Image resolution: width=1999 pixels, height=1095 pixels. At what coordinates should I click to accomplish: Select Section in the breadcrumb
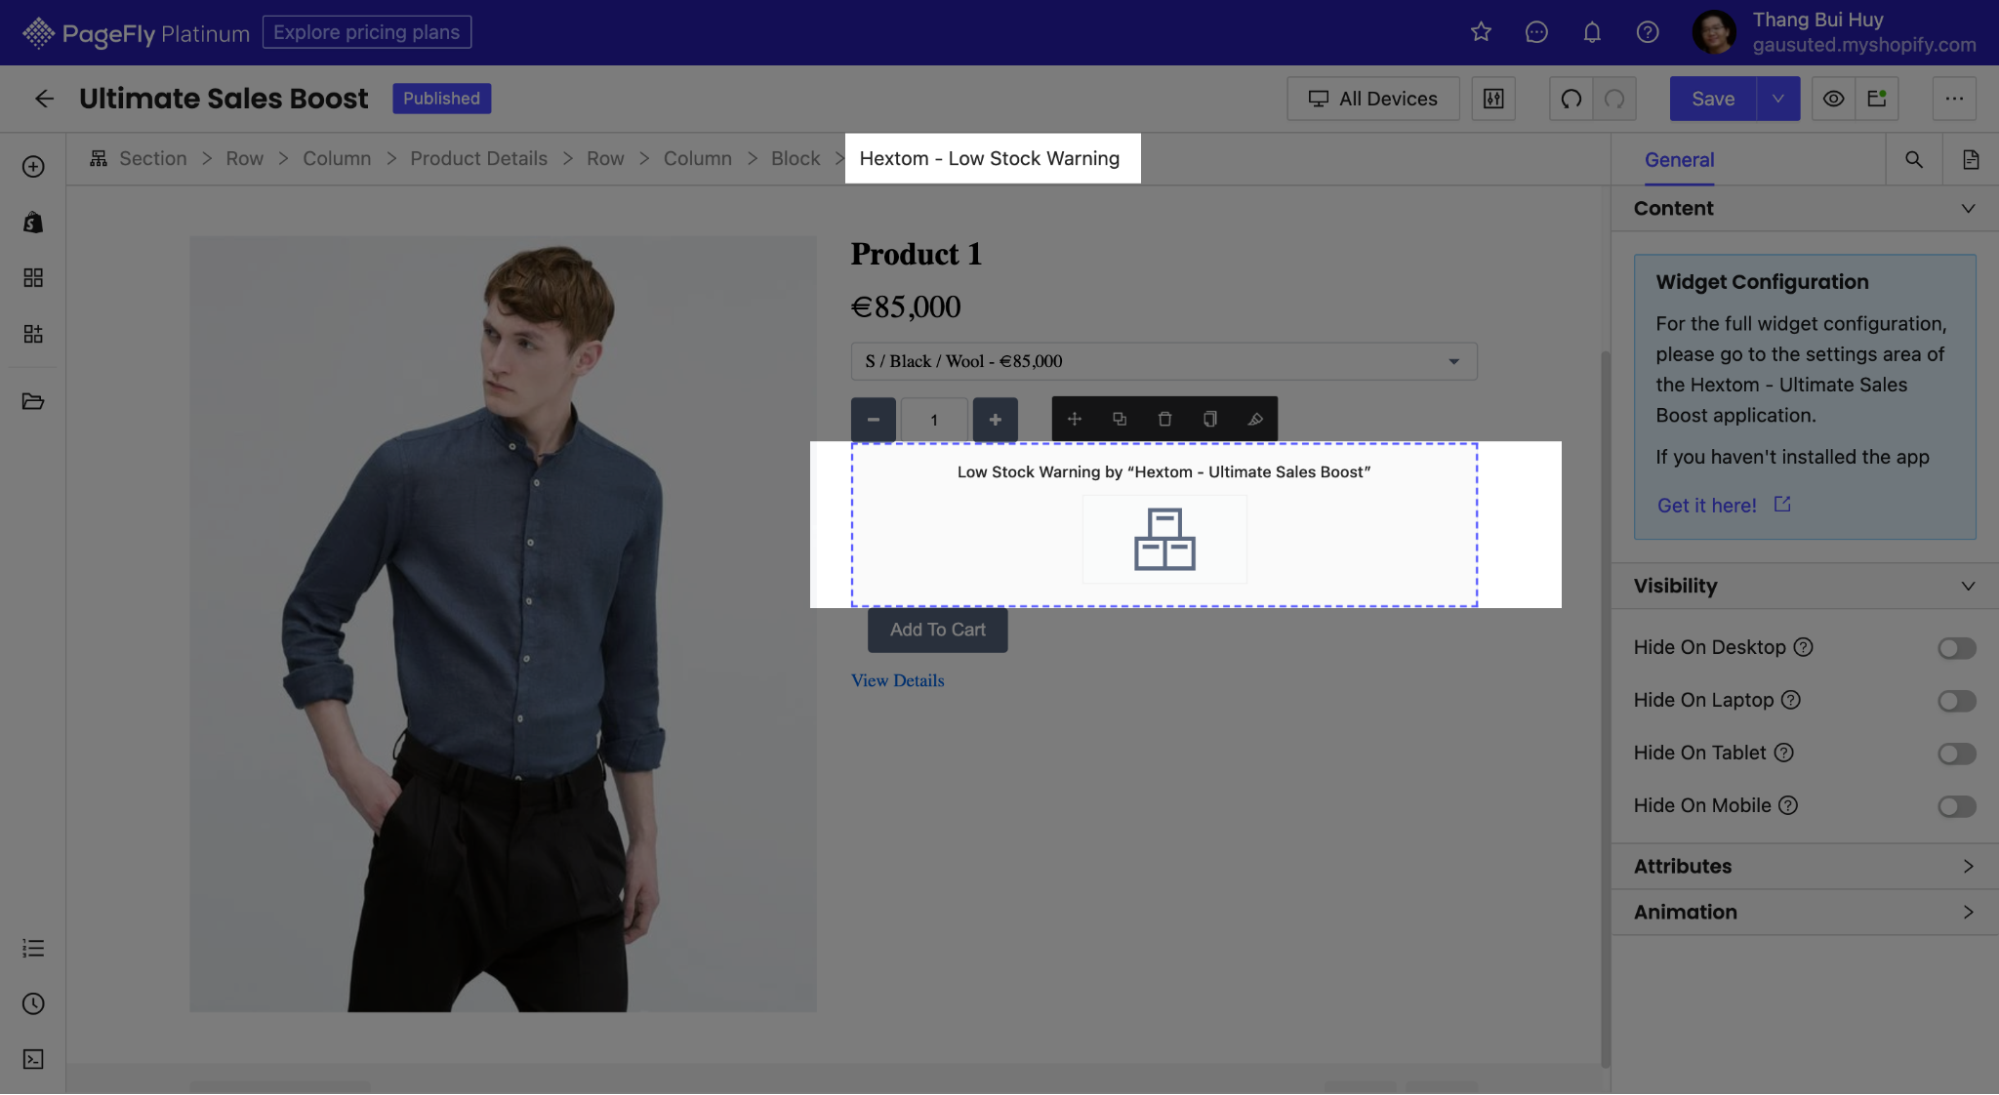pyautogui.click(x=152, y=158)
